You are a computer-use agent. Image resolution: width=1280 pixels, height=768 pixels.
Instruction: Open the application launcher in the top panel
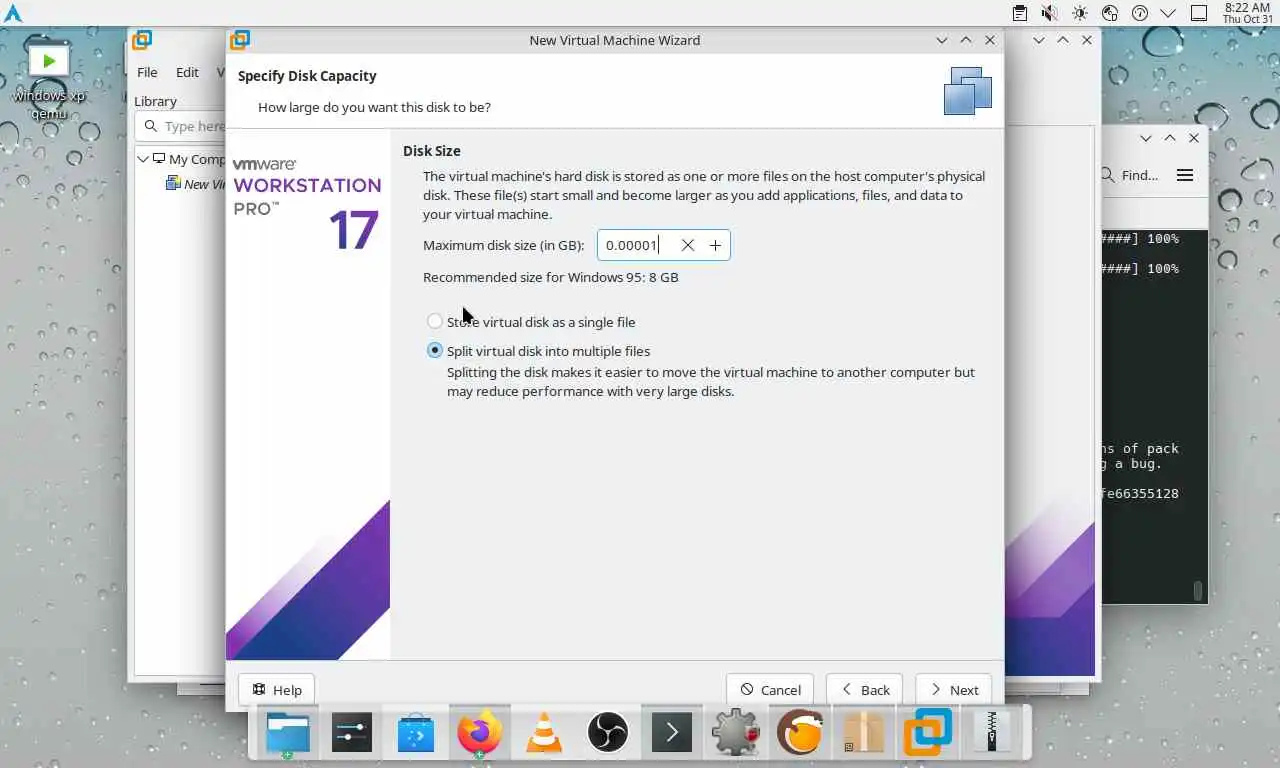(13, 13)
